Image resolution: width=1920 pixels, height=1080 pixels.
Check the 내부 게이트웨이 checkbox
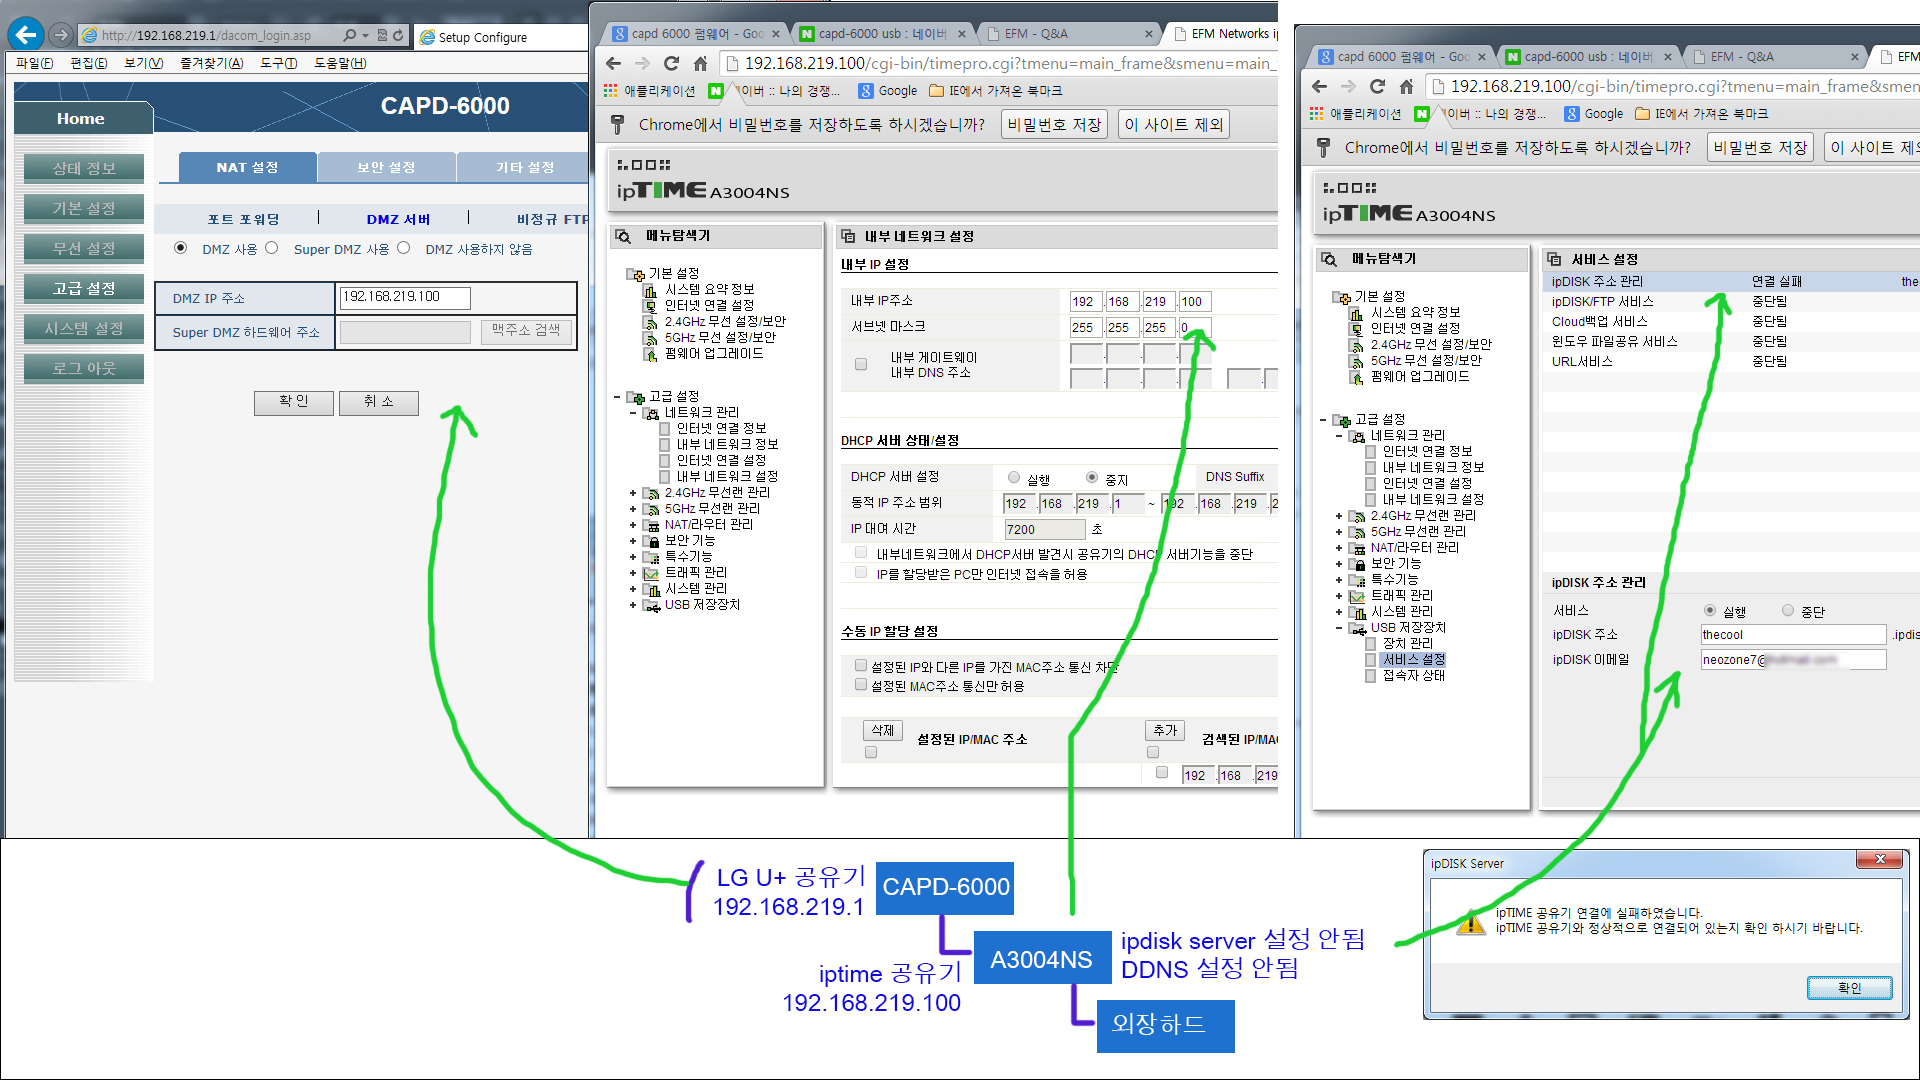tap(861, 364)
